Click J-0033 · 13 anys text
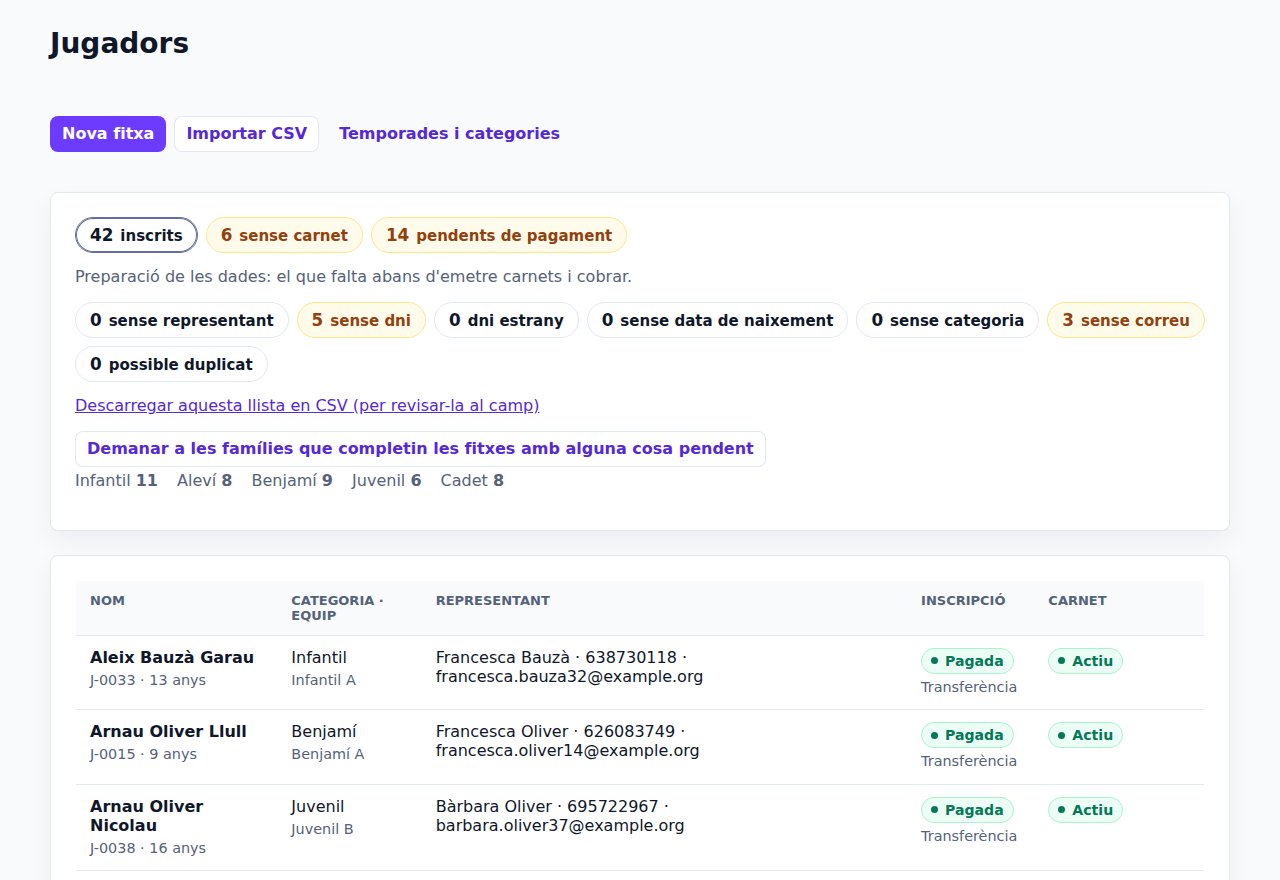Image resolution: width=1280 pixels, height=880 pixels. click(x=148, y=680)
